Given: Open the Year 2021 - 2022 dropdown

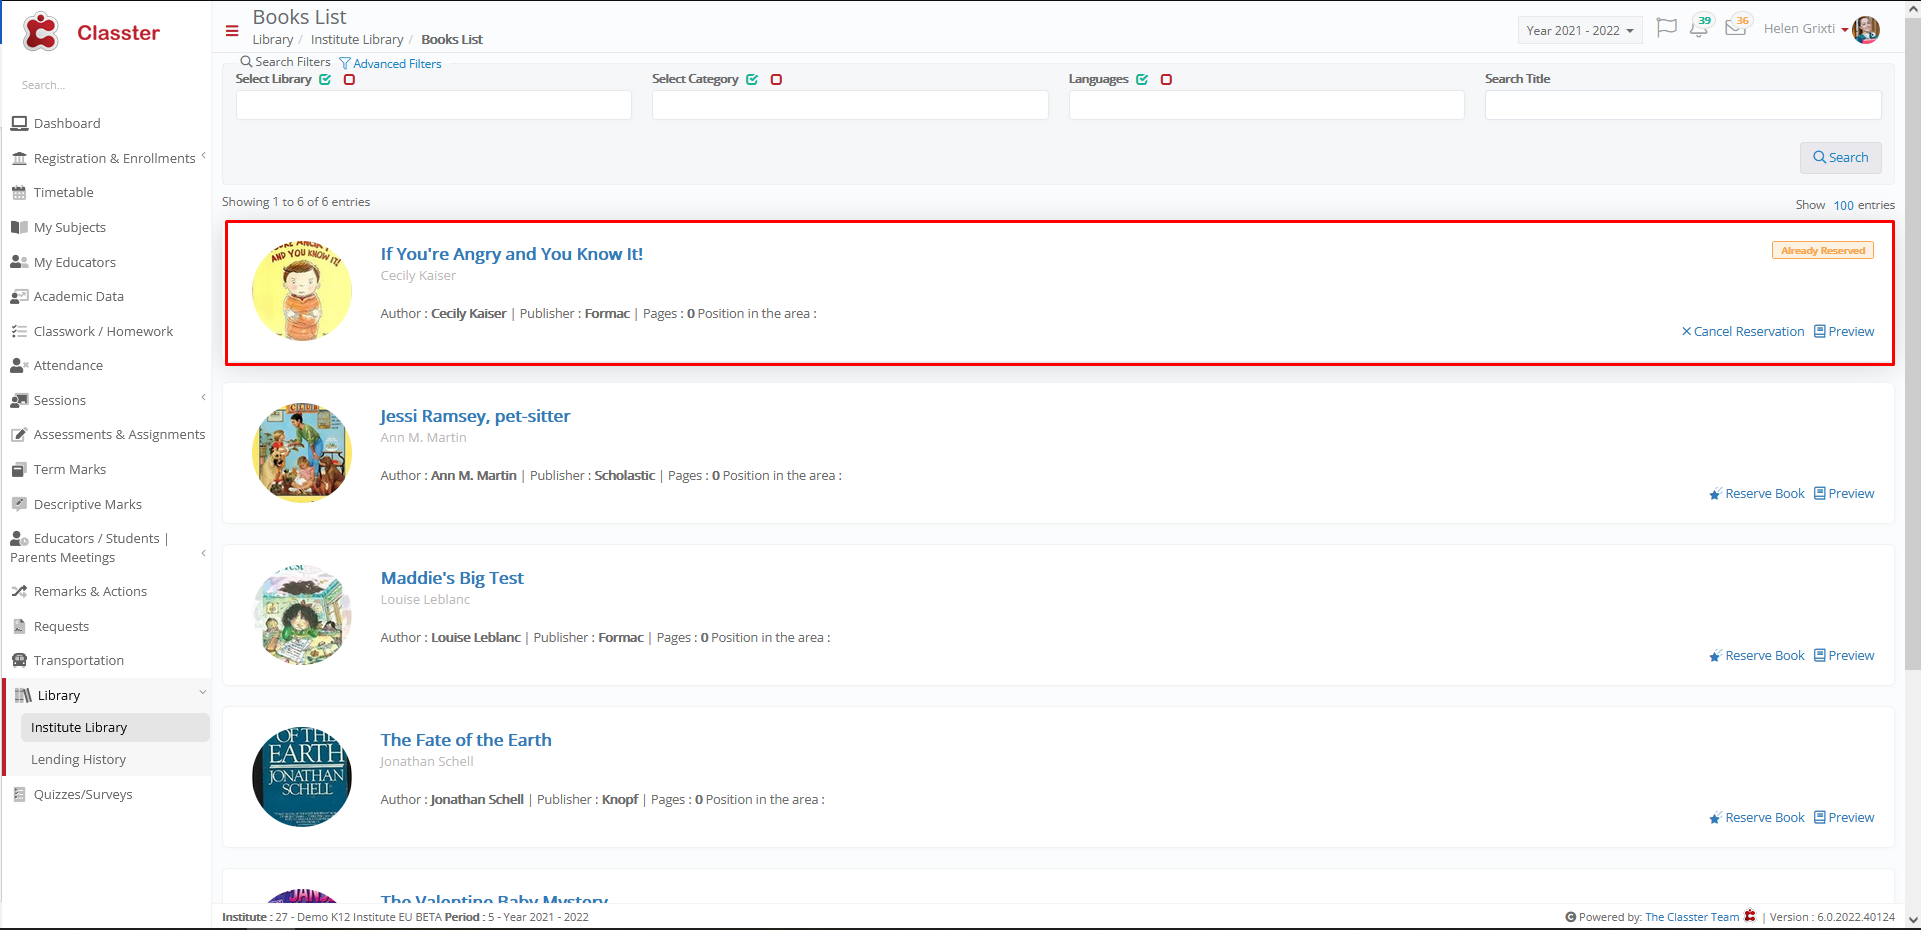Looking at the screenshot, I should coord(1580,31).
